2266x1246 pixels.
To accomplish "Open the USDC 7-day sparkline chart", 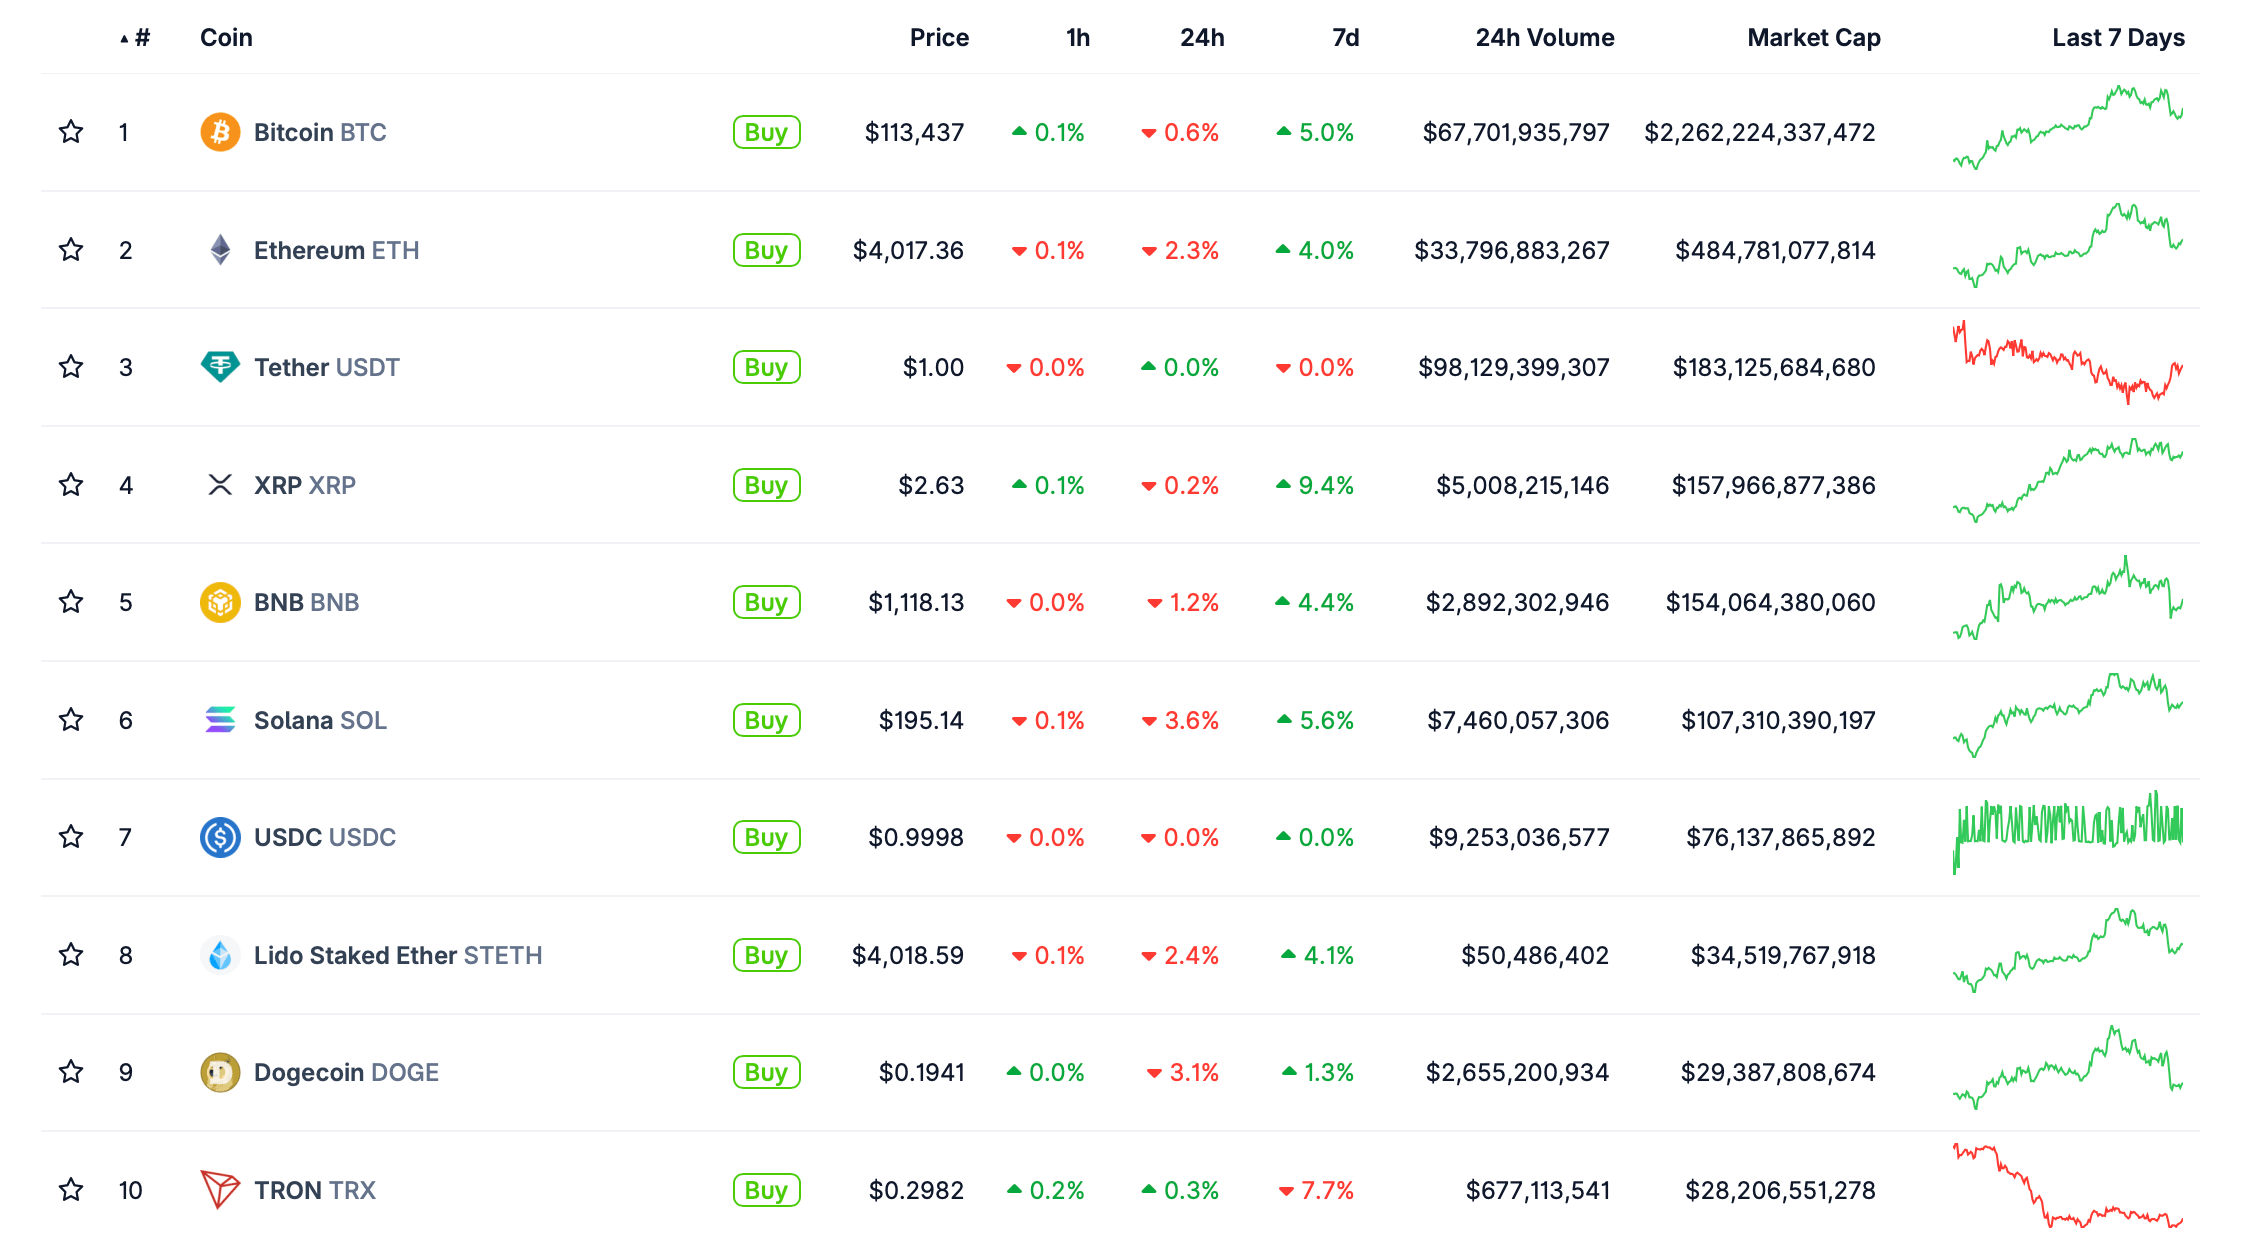I will 2068,830.
